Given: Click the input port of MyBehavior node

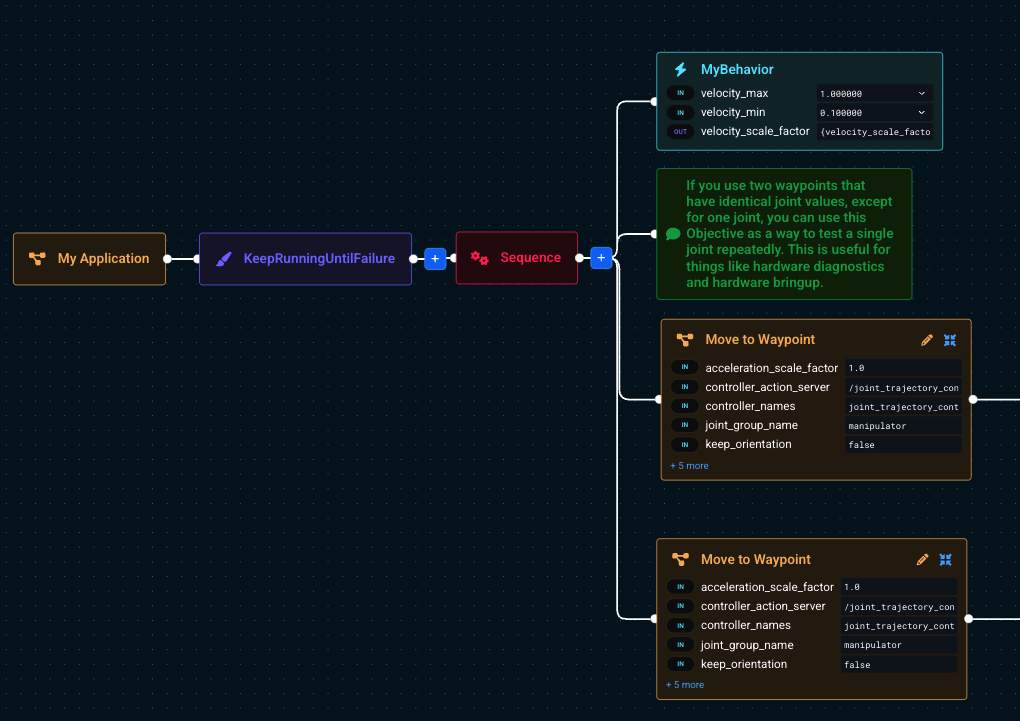Looking at the screenshot, I should [654, 102].
